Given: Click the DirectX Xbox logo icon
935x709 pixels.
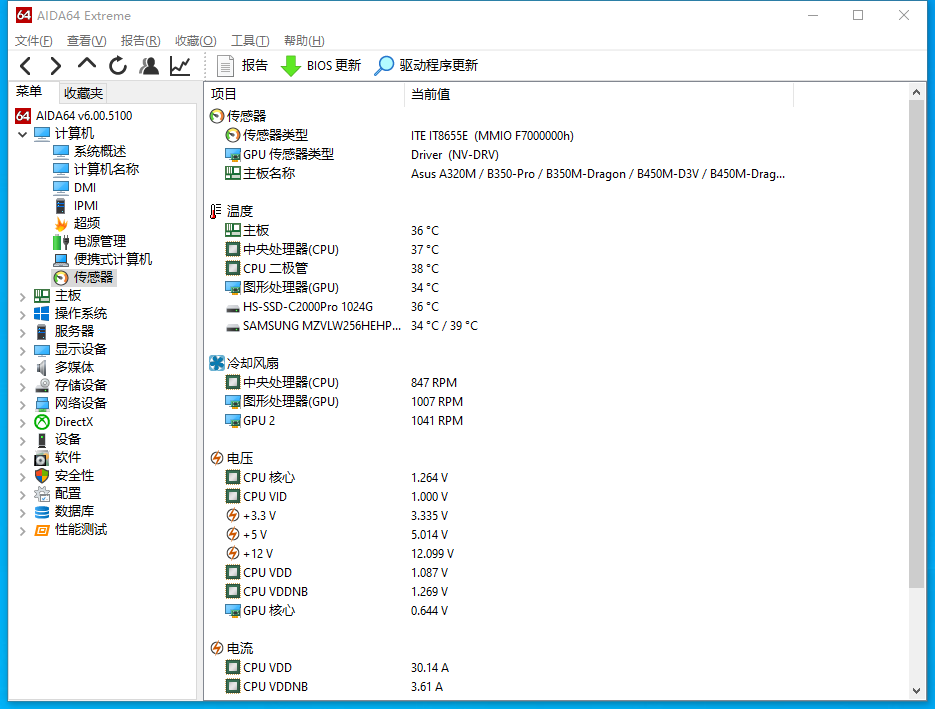Looking at the screenshot, I should click(42, 422).
